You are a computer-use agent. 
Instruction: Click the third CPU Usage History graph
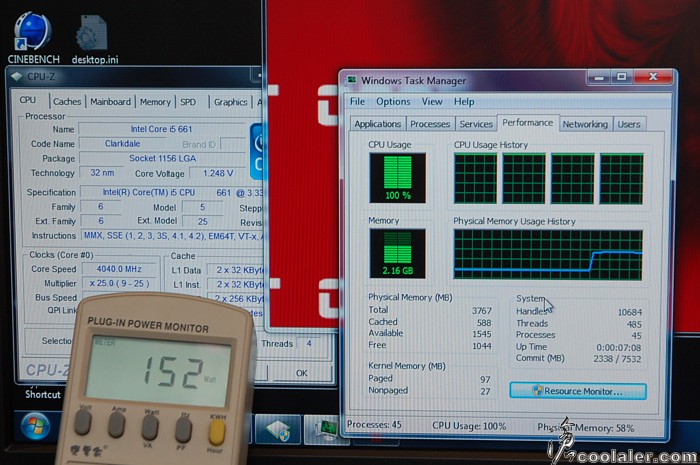[573, 179]
